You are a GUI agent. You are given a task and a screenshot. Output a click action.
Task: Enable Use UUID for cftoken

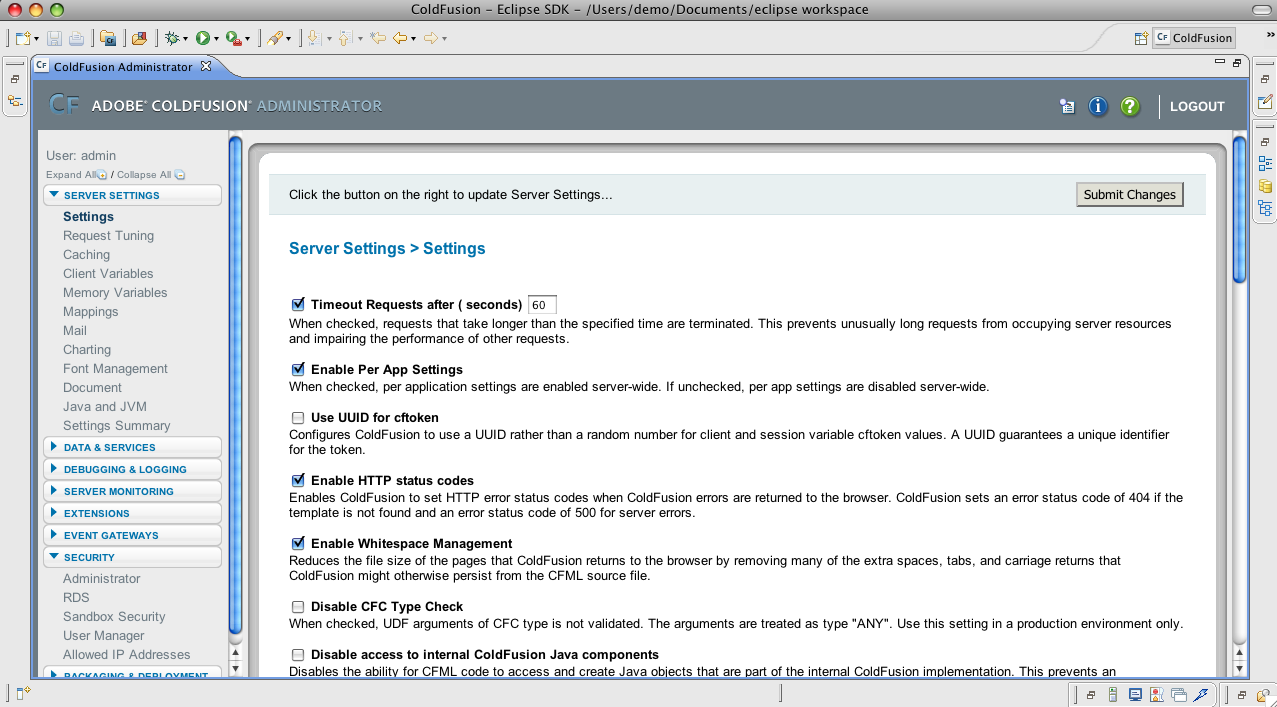coord(297,417)
